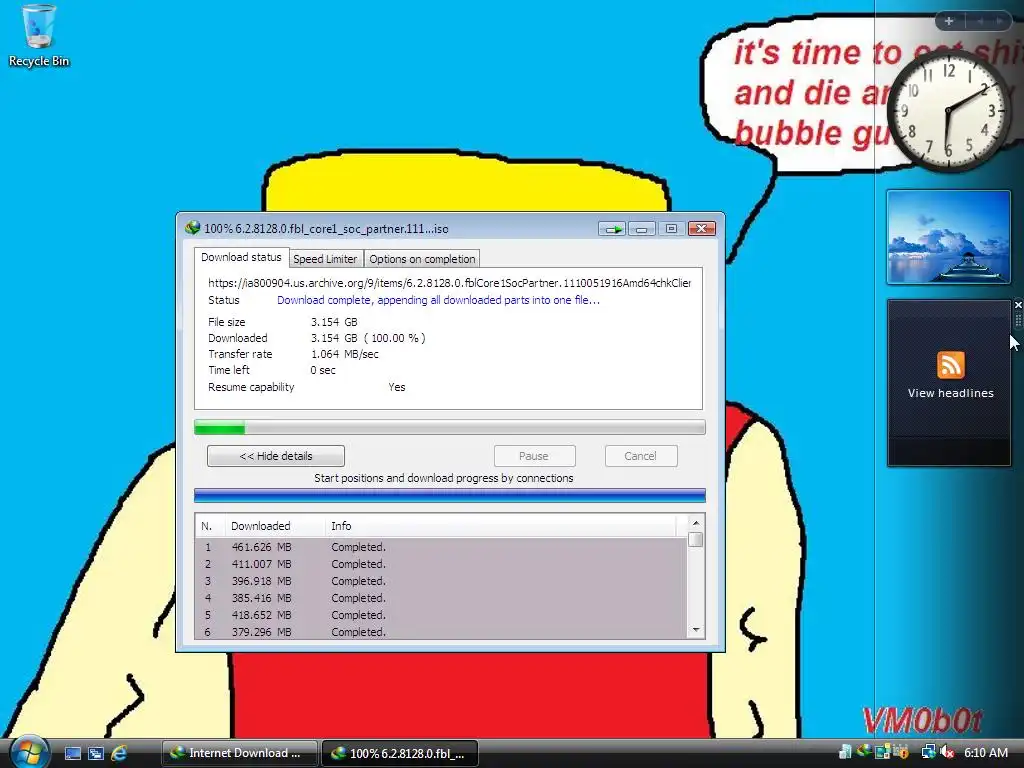
Task: Maximize the download progress window
Action: tap(671, 229)
